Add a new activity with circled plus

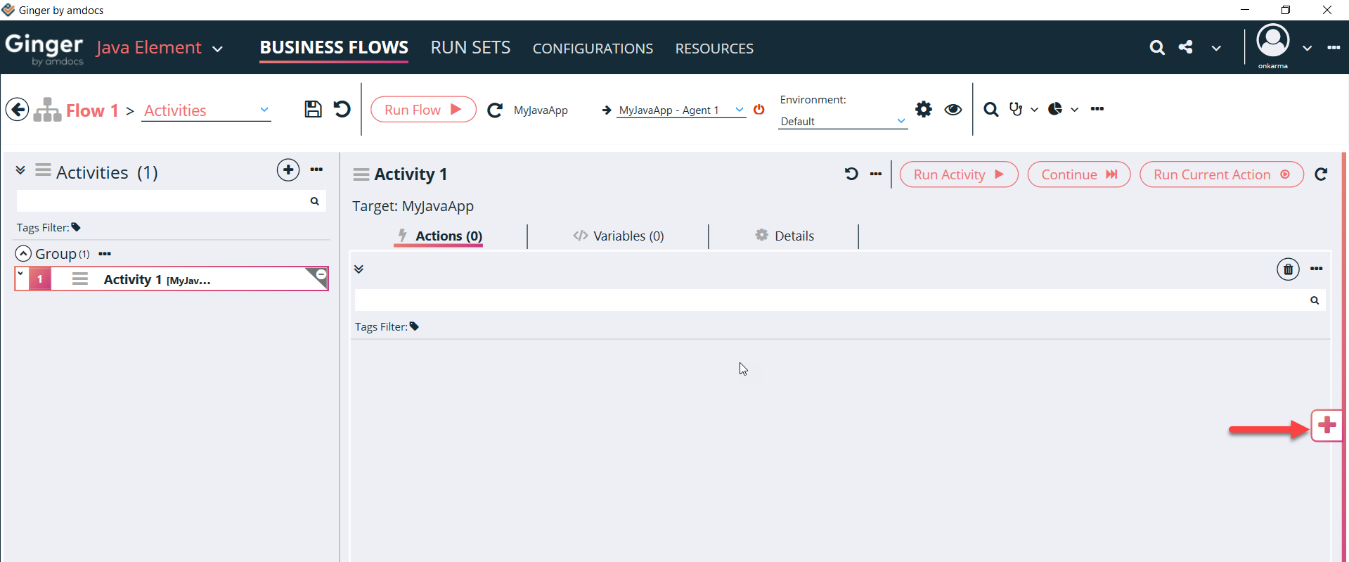[288, 170]
